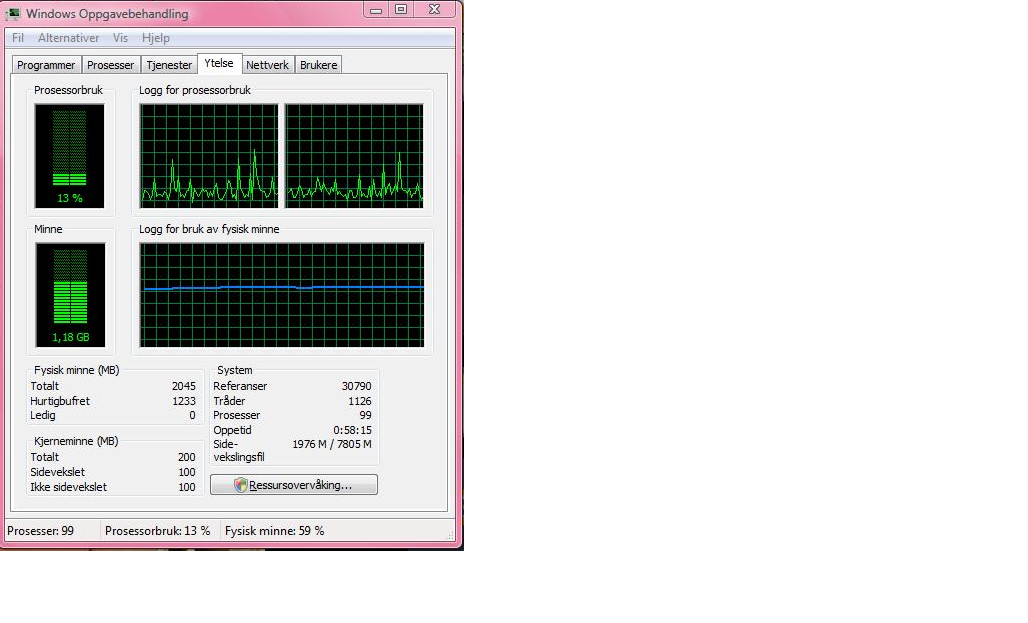Click the Prosessorbruk 13 % gauge

point(69,156)
